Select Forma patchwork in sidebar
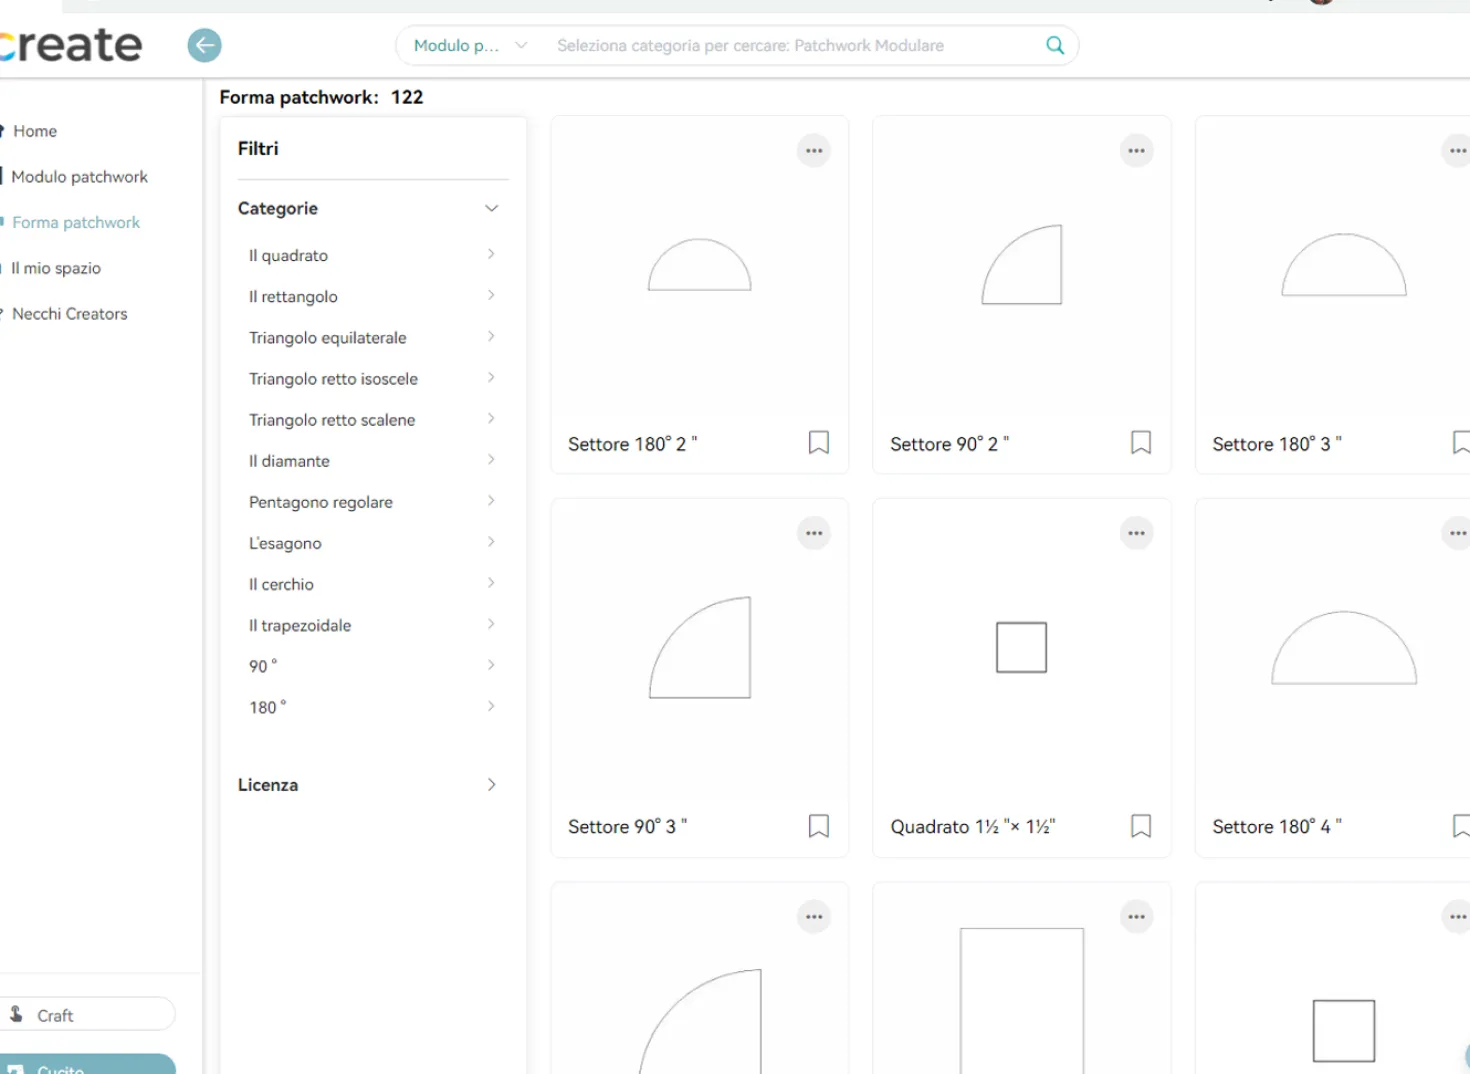This screenshot has height=1074, width=1470. point(76,222)
